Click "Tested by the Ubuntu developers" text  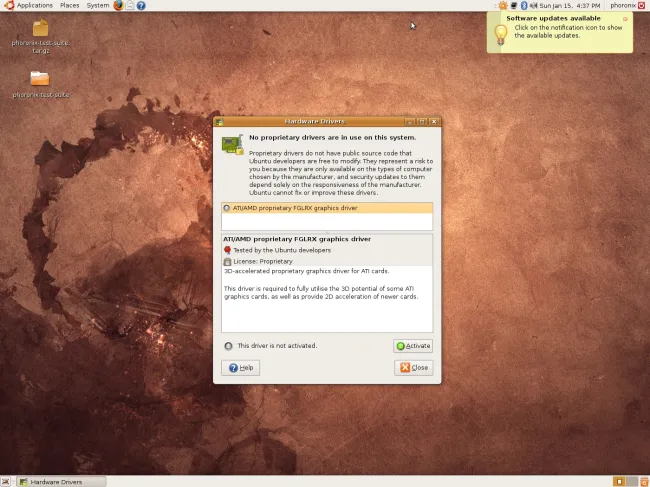pos(282,250)
